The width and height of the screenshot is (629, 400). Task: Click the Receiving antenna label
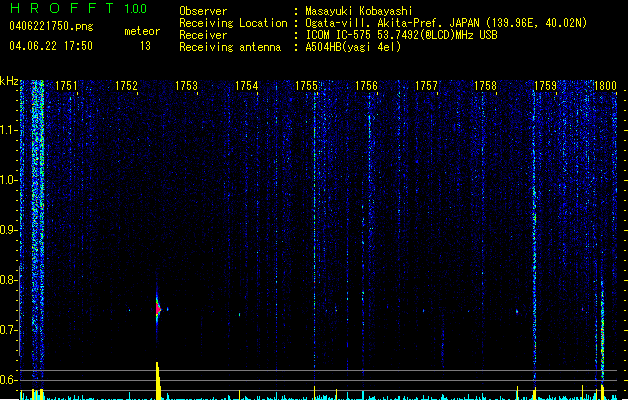[230, 47]
